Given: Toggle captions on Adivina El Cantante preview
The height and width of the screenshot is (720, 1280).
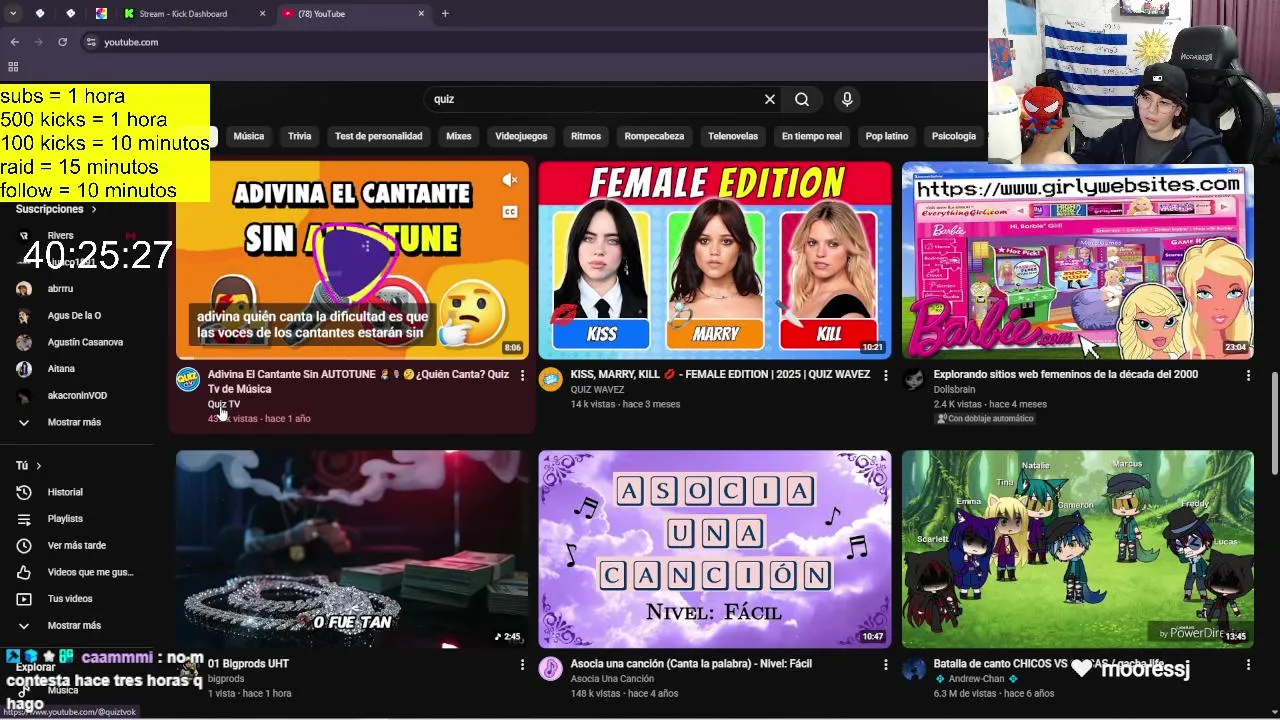Looking at the screenshot, I should 510,212.
